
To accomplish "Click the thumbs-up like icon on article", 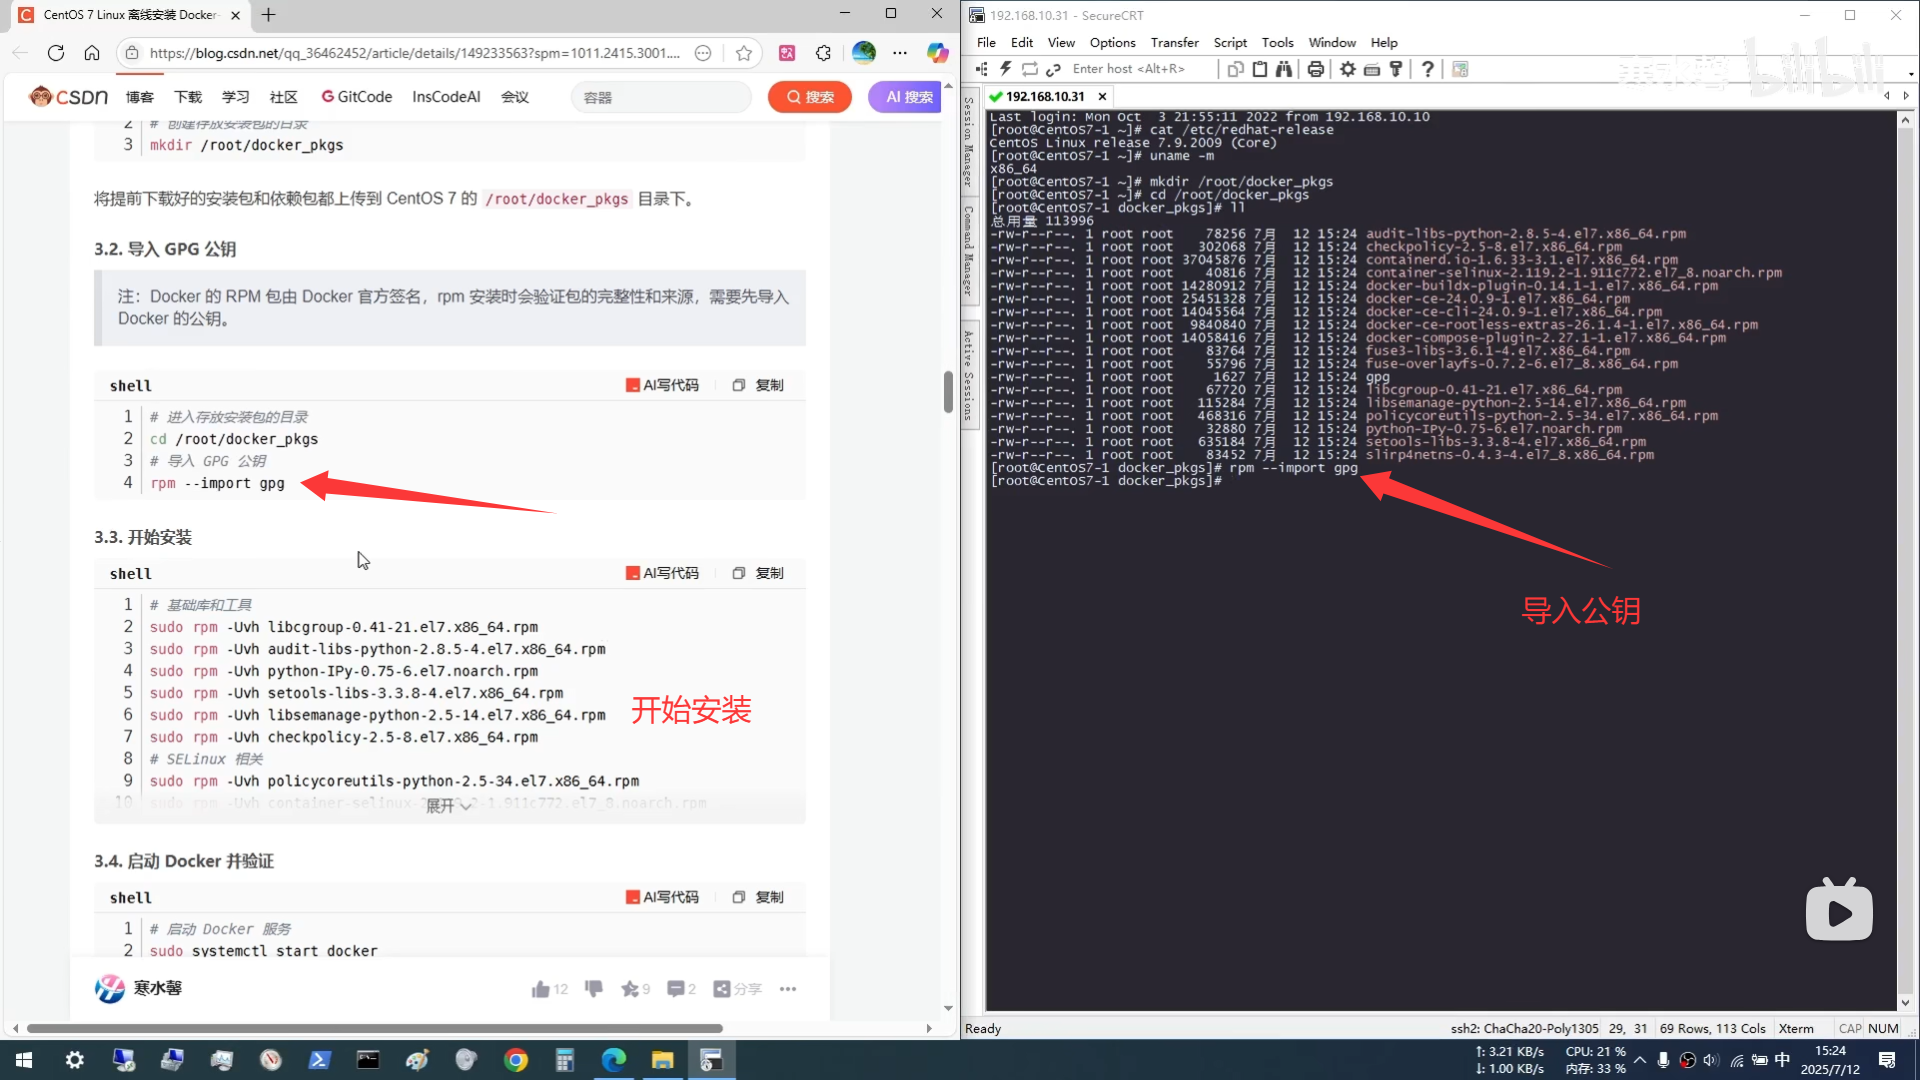I will [x=540, y=989].
